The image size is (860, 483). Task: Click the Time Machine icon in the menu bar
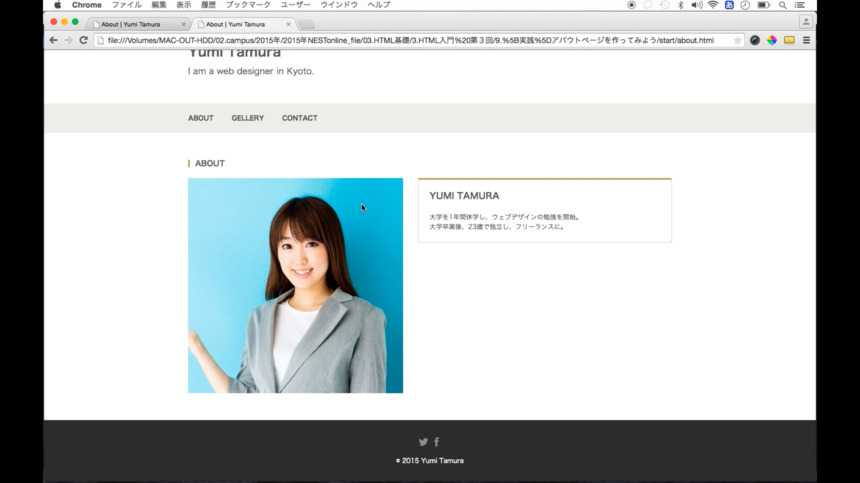[x=664, y=5]
